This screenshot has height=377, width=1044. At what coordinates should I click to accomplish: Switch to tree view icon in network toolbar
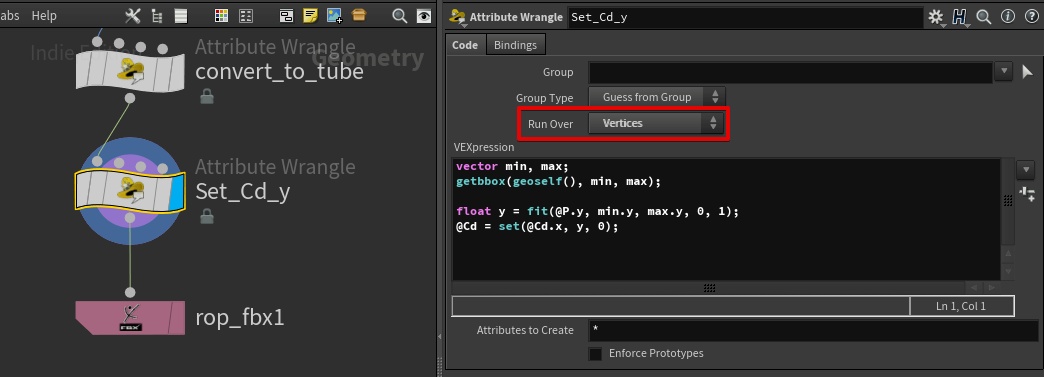click(x=157, y=16)
